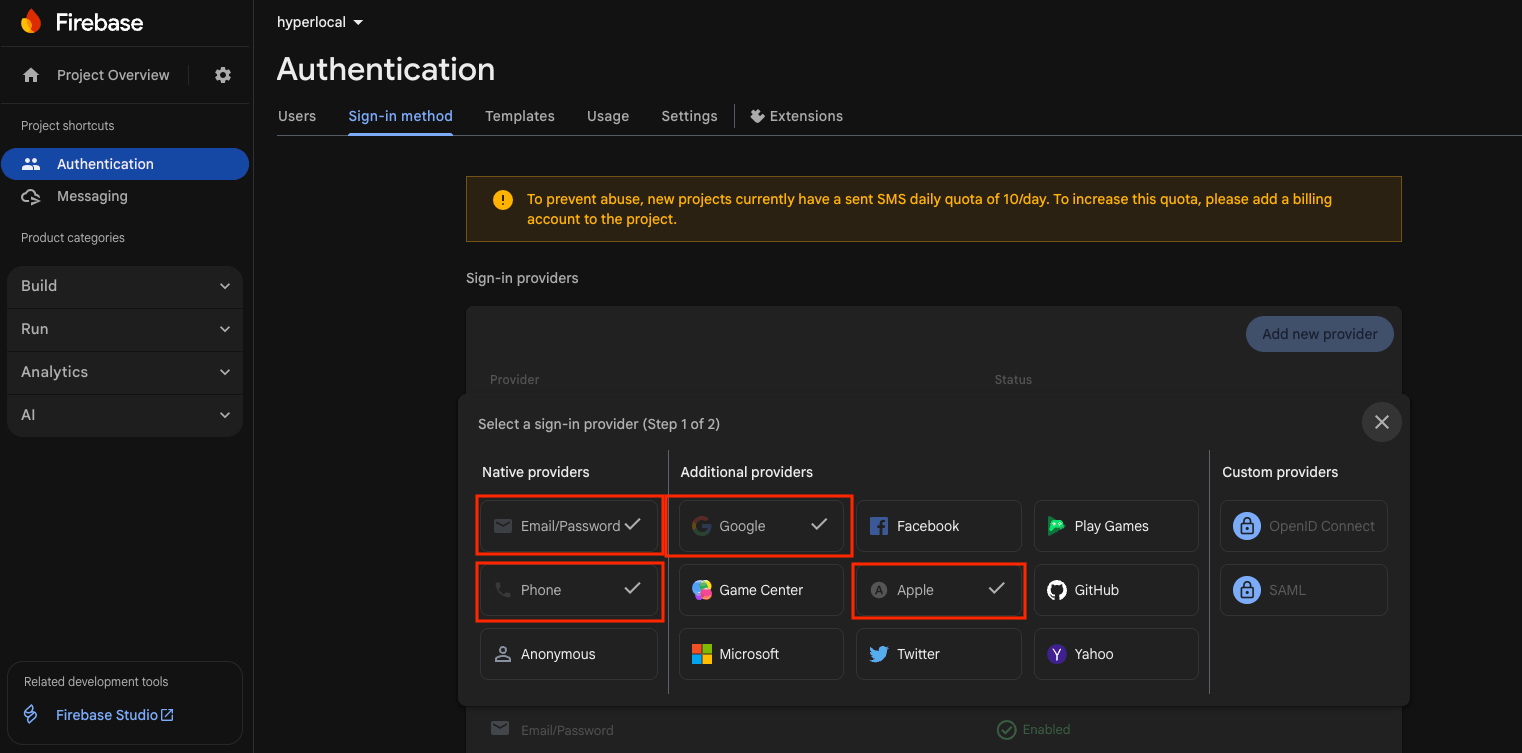Click Project Overview label in sidebar
Screen dimensions: 1522x753
(113, 75)
